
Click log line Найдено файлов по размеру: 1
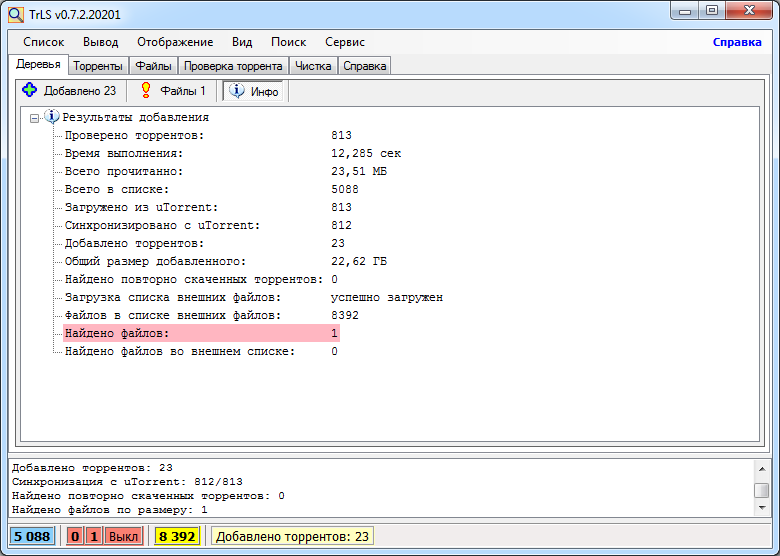[109, 510]
